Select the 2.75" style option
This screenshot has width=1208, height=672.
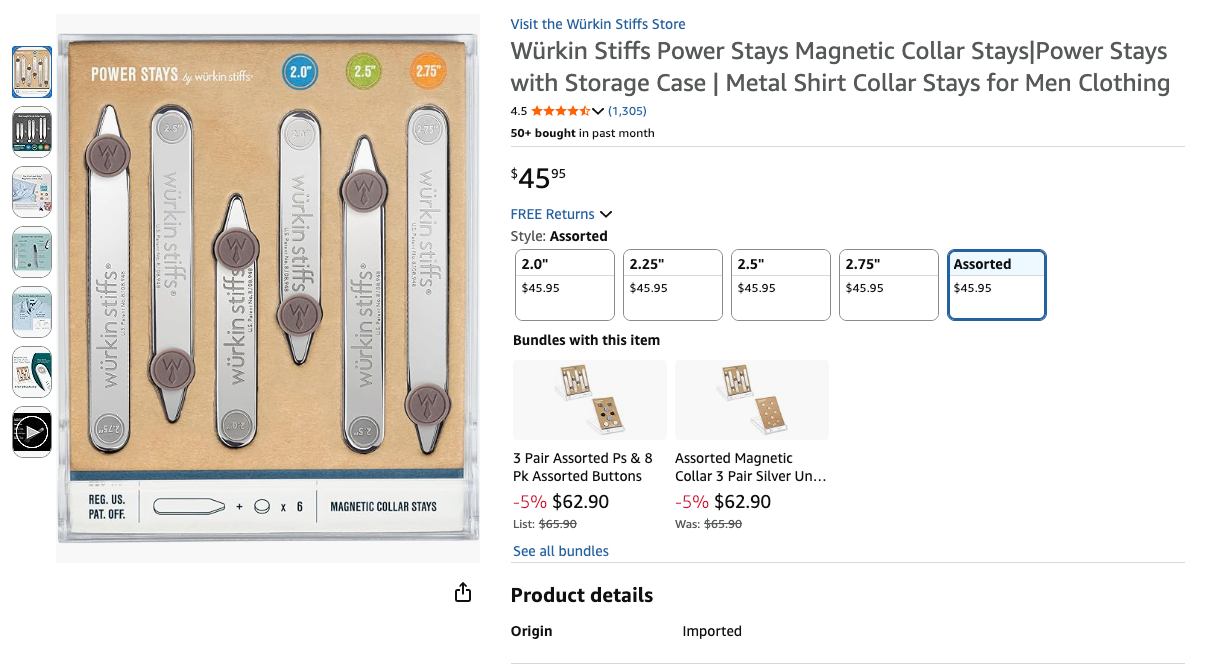[x=888, y=284]
